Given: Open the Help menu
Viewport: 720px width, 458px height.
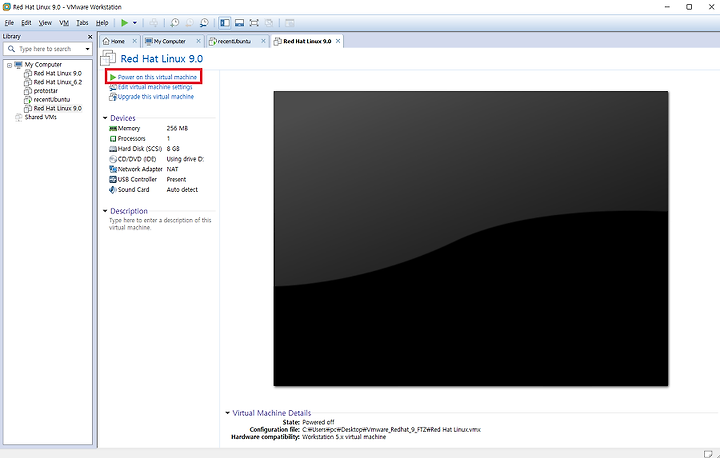Looking at the screenshot, I should (x=102, y=23).
